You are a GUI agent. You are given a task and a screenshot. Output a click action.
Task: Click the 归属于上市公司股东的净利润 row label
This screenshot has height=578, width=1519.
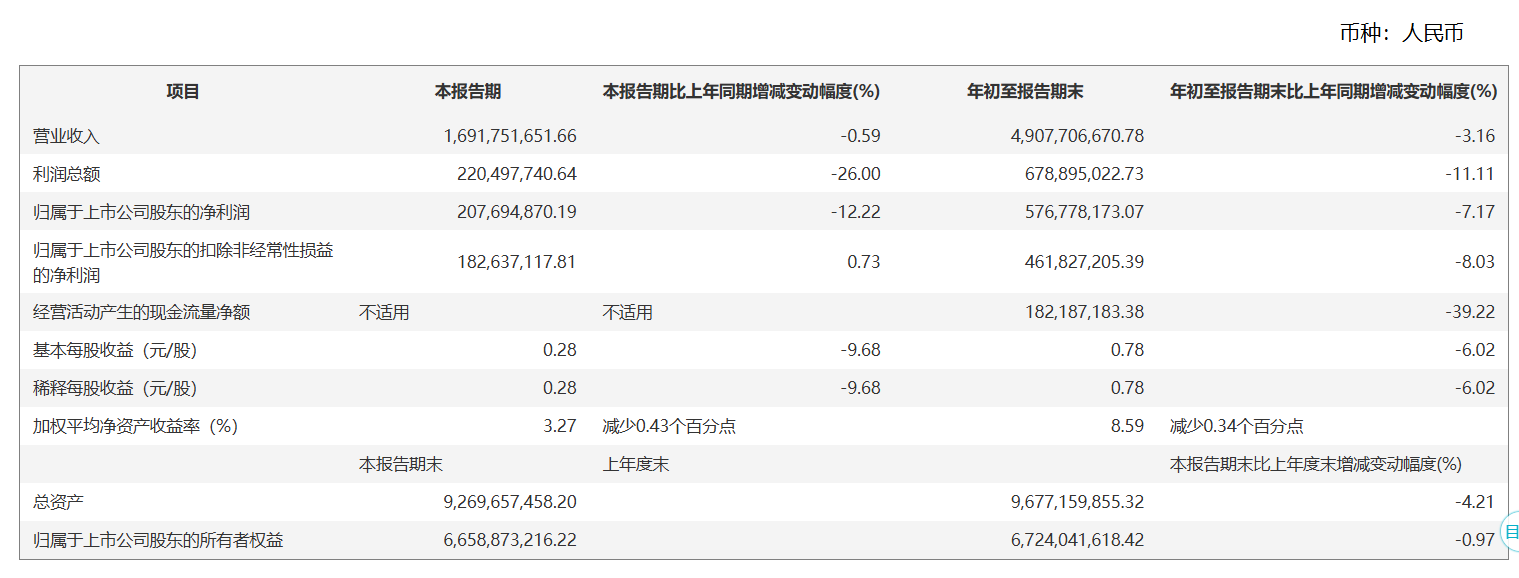click(x=141, y=212)
